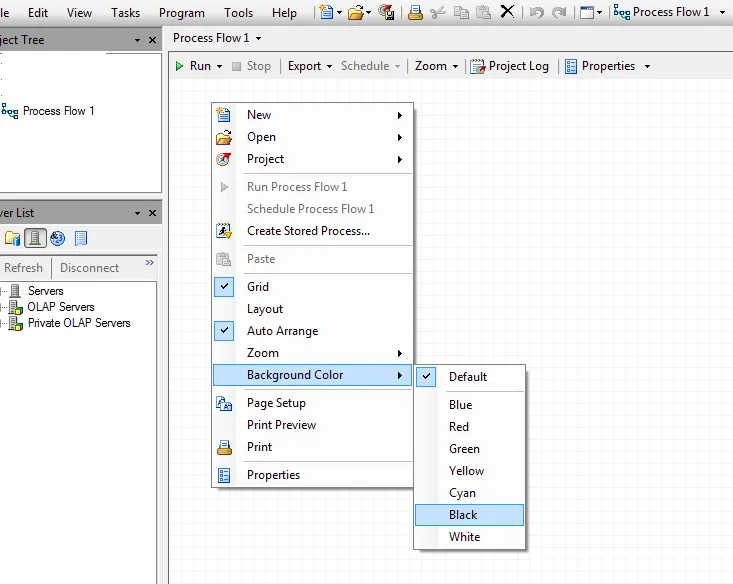Screen dimensions: 733x584
Task: Select Blue background color
Action: point(469,405)
